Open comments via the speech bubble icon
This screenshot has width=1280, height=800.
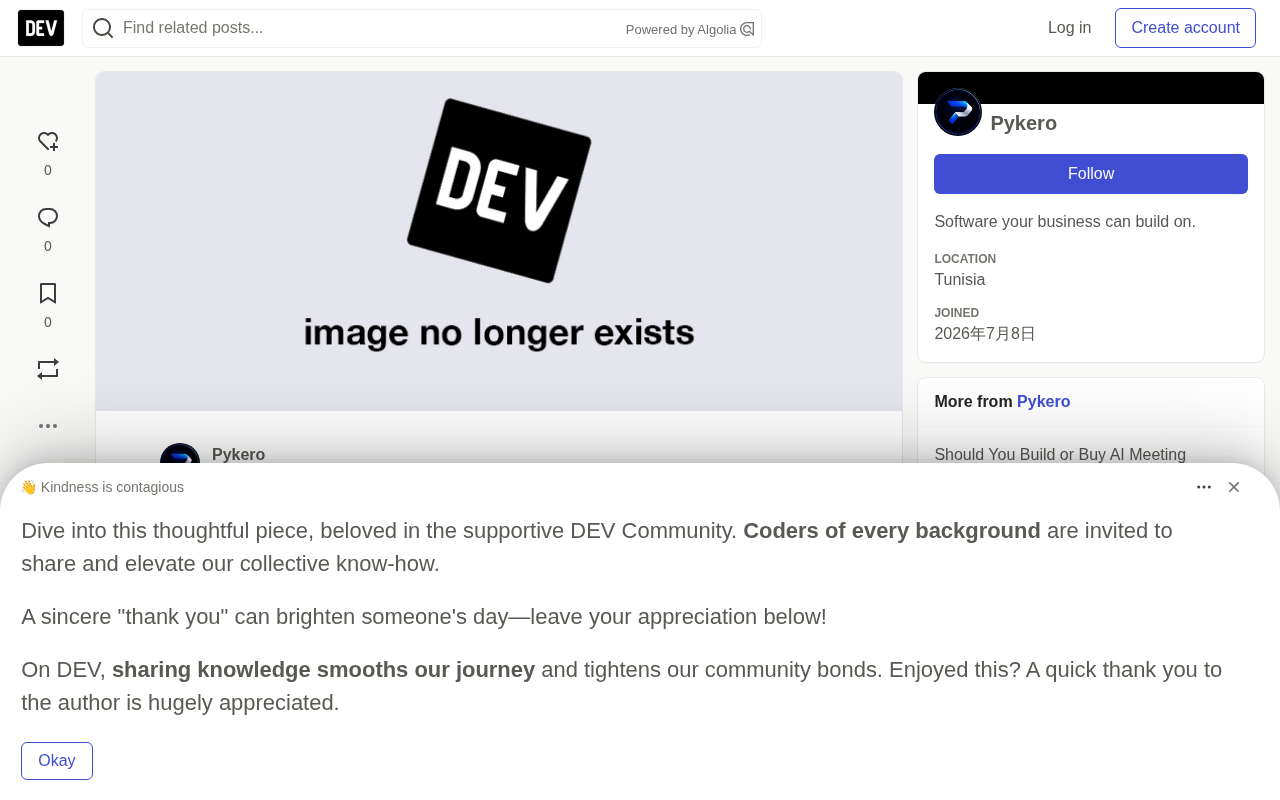[48, 218]
